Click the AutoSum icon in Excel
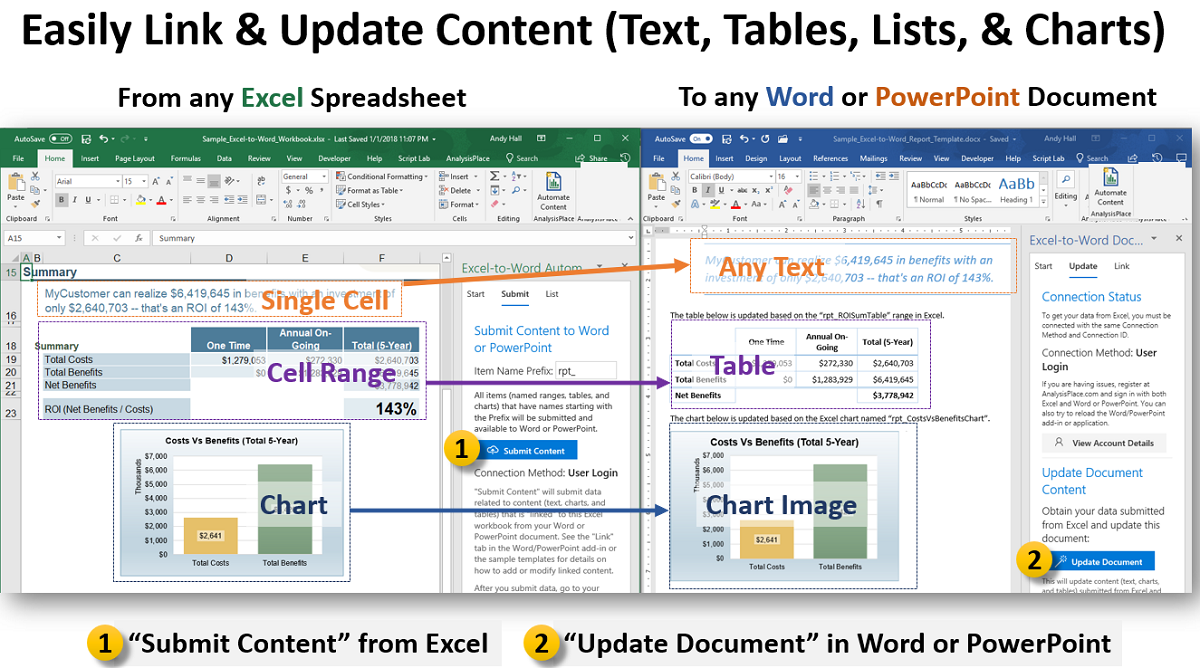The width and height of the screenshot is (1200, 668). 495,176
